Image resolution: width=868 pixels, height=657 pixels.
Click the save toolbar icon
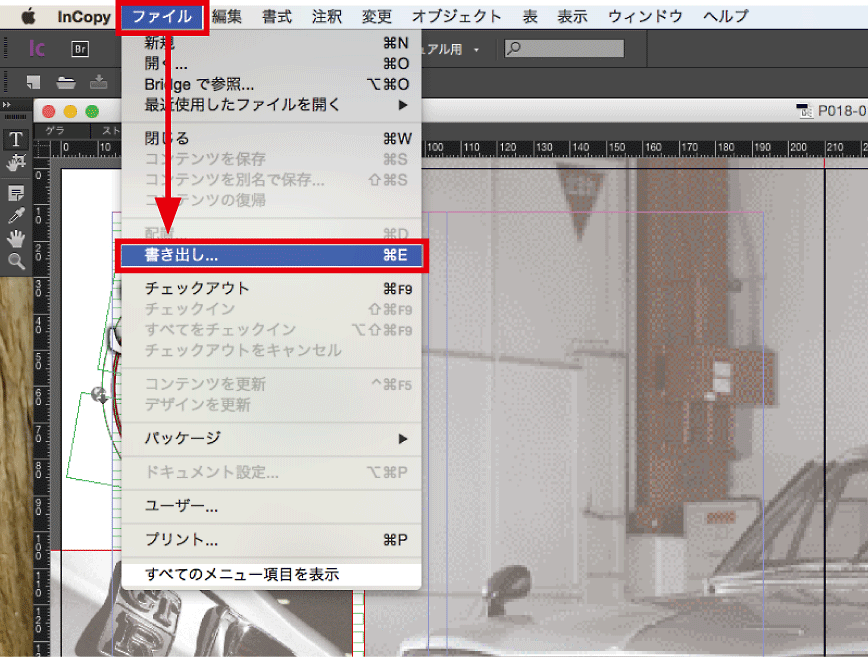click(x=98, y=82)
